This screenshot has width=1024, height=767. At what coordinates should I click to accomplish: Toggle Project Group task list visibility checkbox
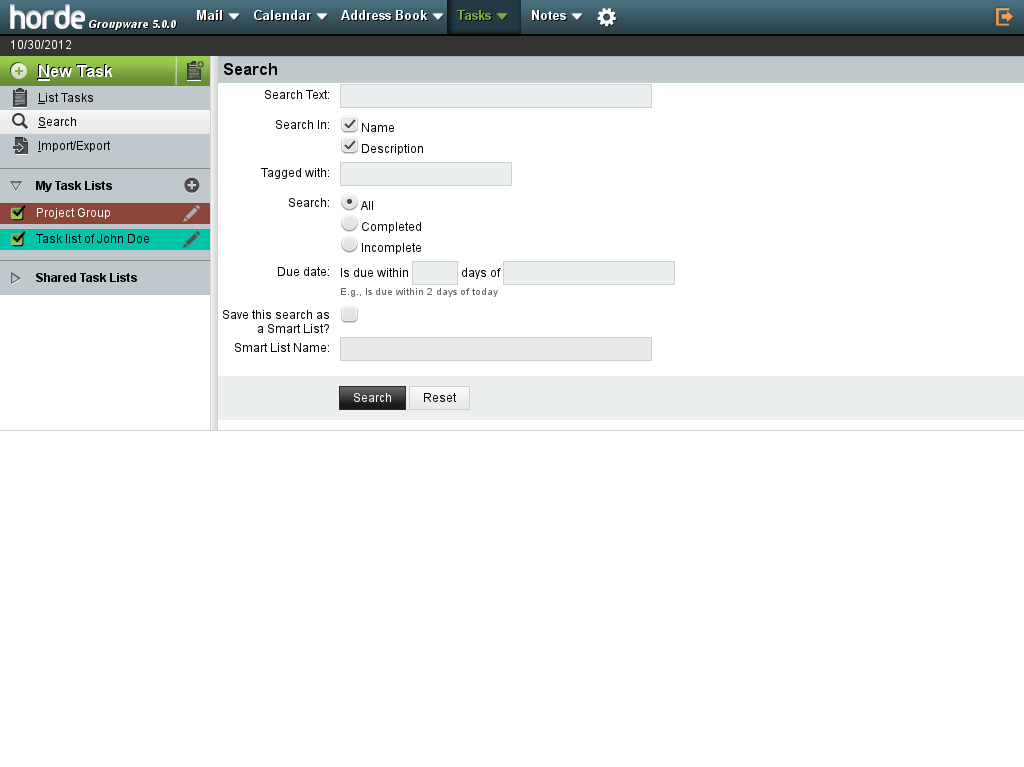[18, 213]
